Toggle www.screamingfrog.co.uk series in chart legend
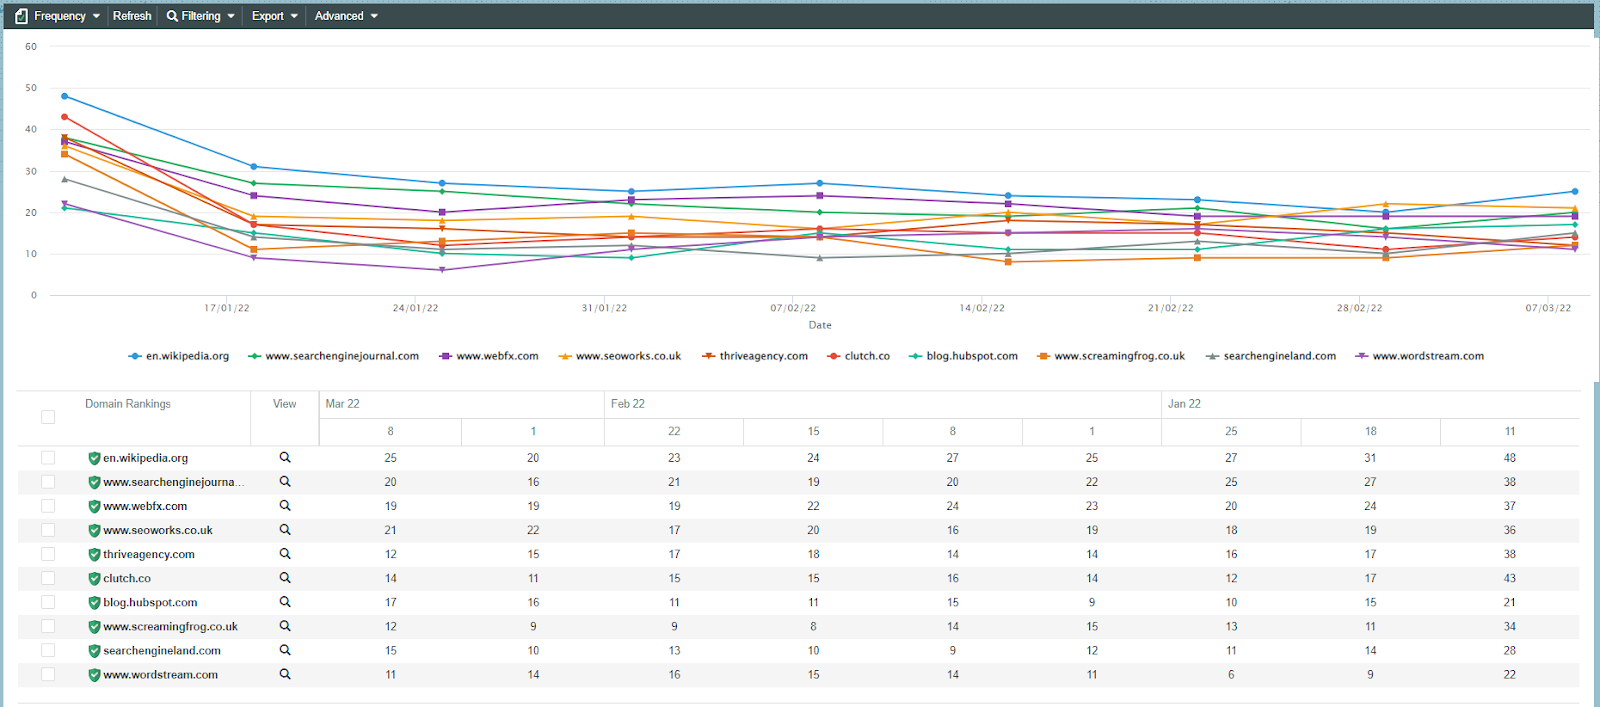The width and height of the screenshot is (1600, 707). coord(1111,356)
